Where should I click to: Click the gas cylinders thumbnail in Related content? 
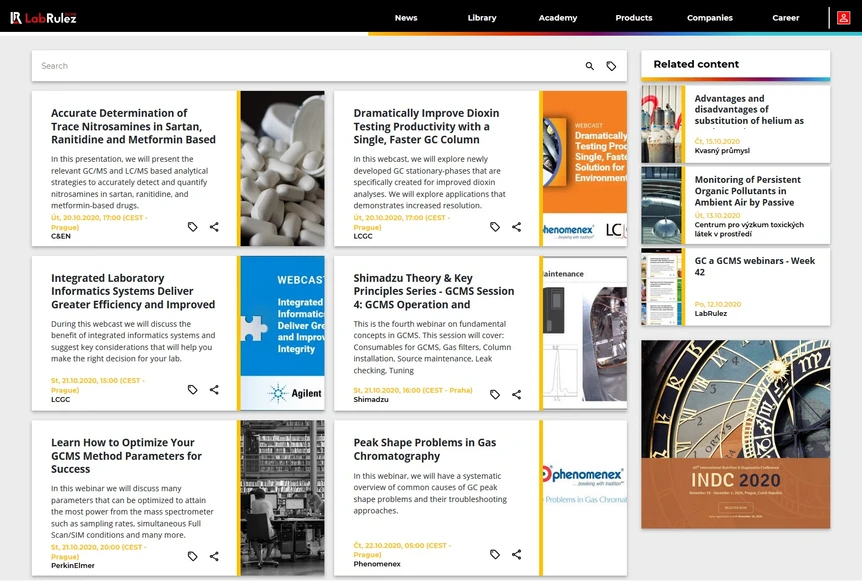pyautogui.click(x=661, y=124)
